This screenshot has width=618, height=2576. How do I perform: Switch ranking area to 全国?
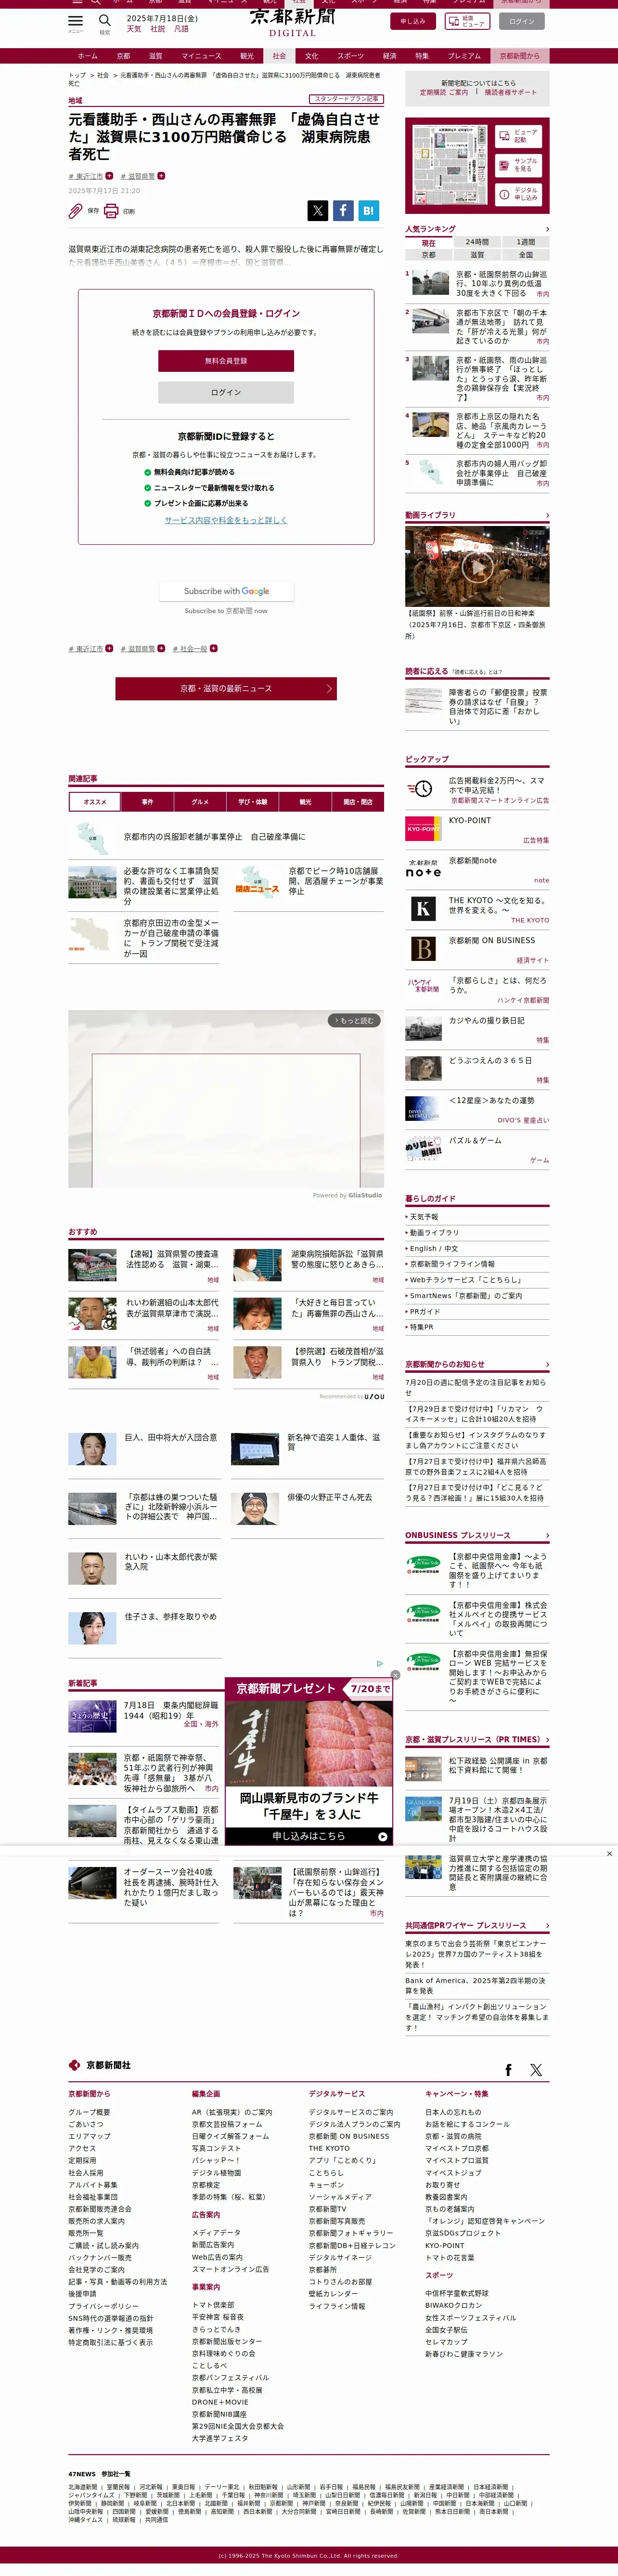[525, 255]
